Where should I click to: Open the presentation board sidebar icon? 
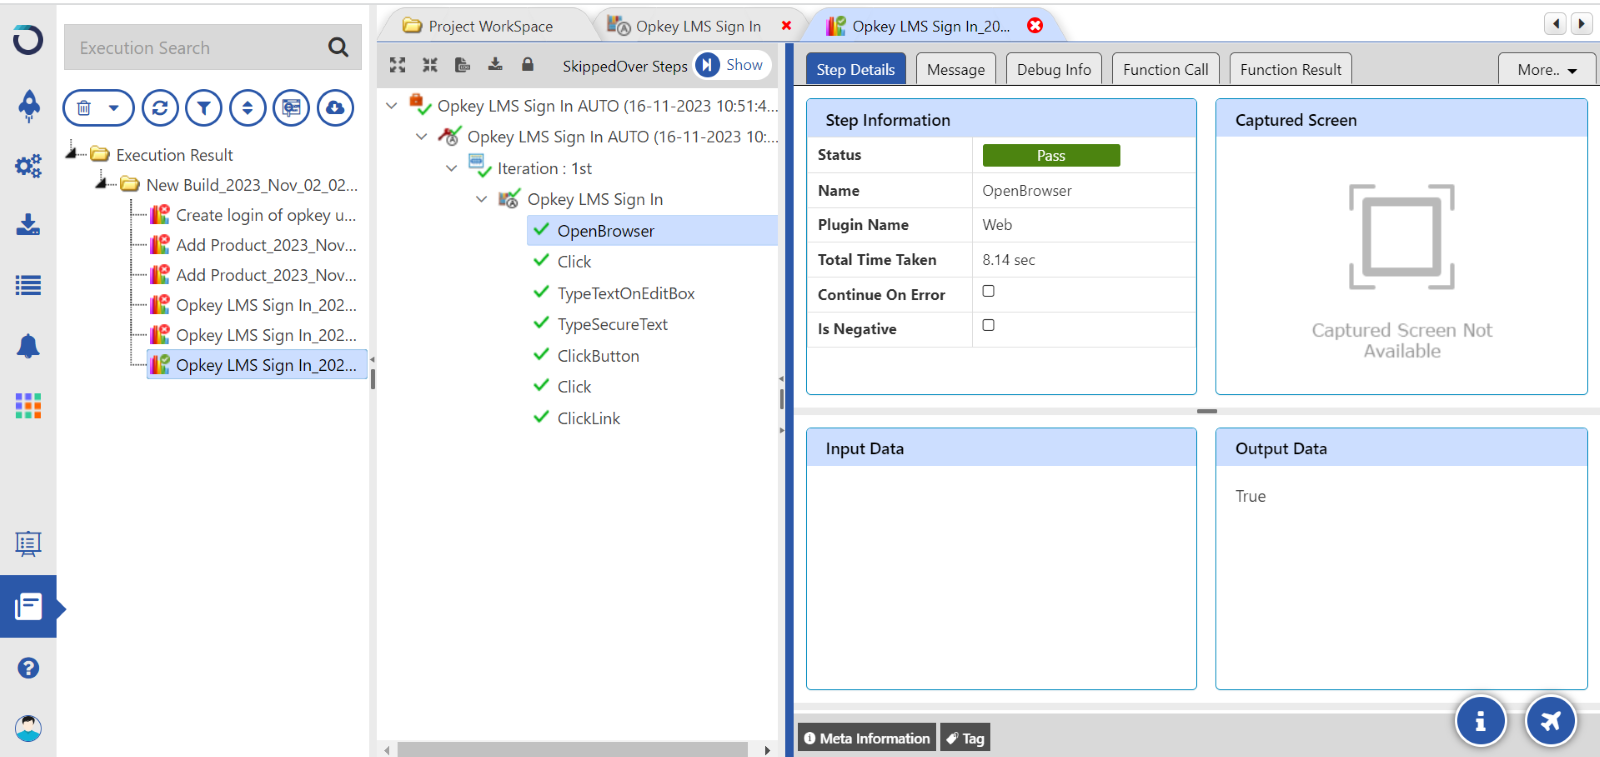pyautogui.click(x=28, y=544)
